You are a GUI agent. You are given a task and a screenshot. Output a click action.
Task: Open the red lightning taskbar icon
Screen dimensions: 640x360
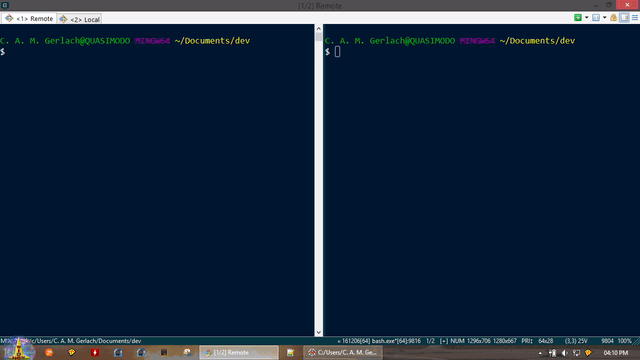[x=95, y=352]
